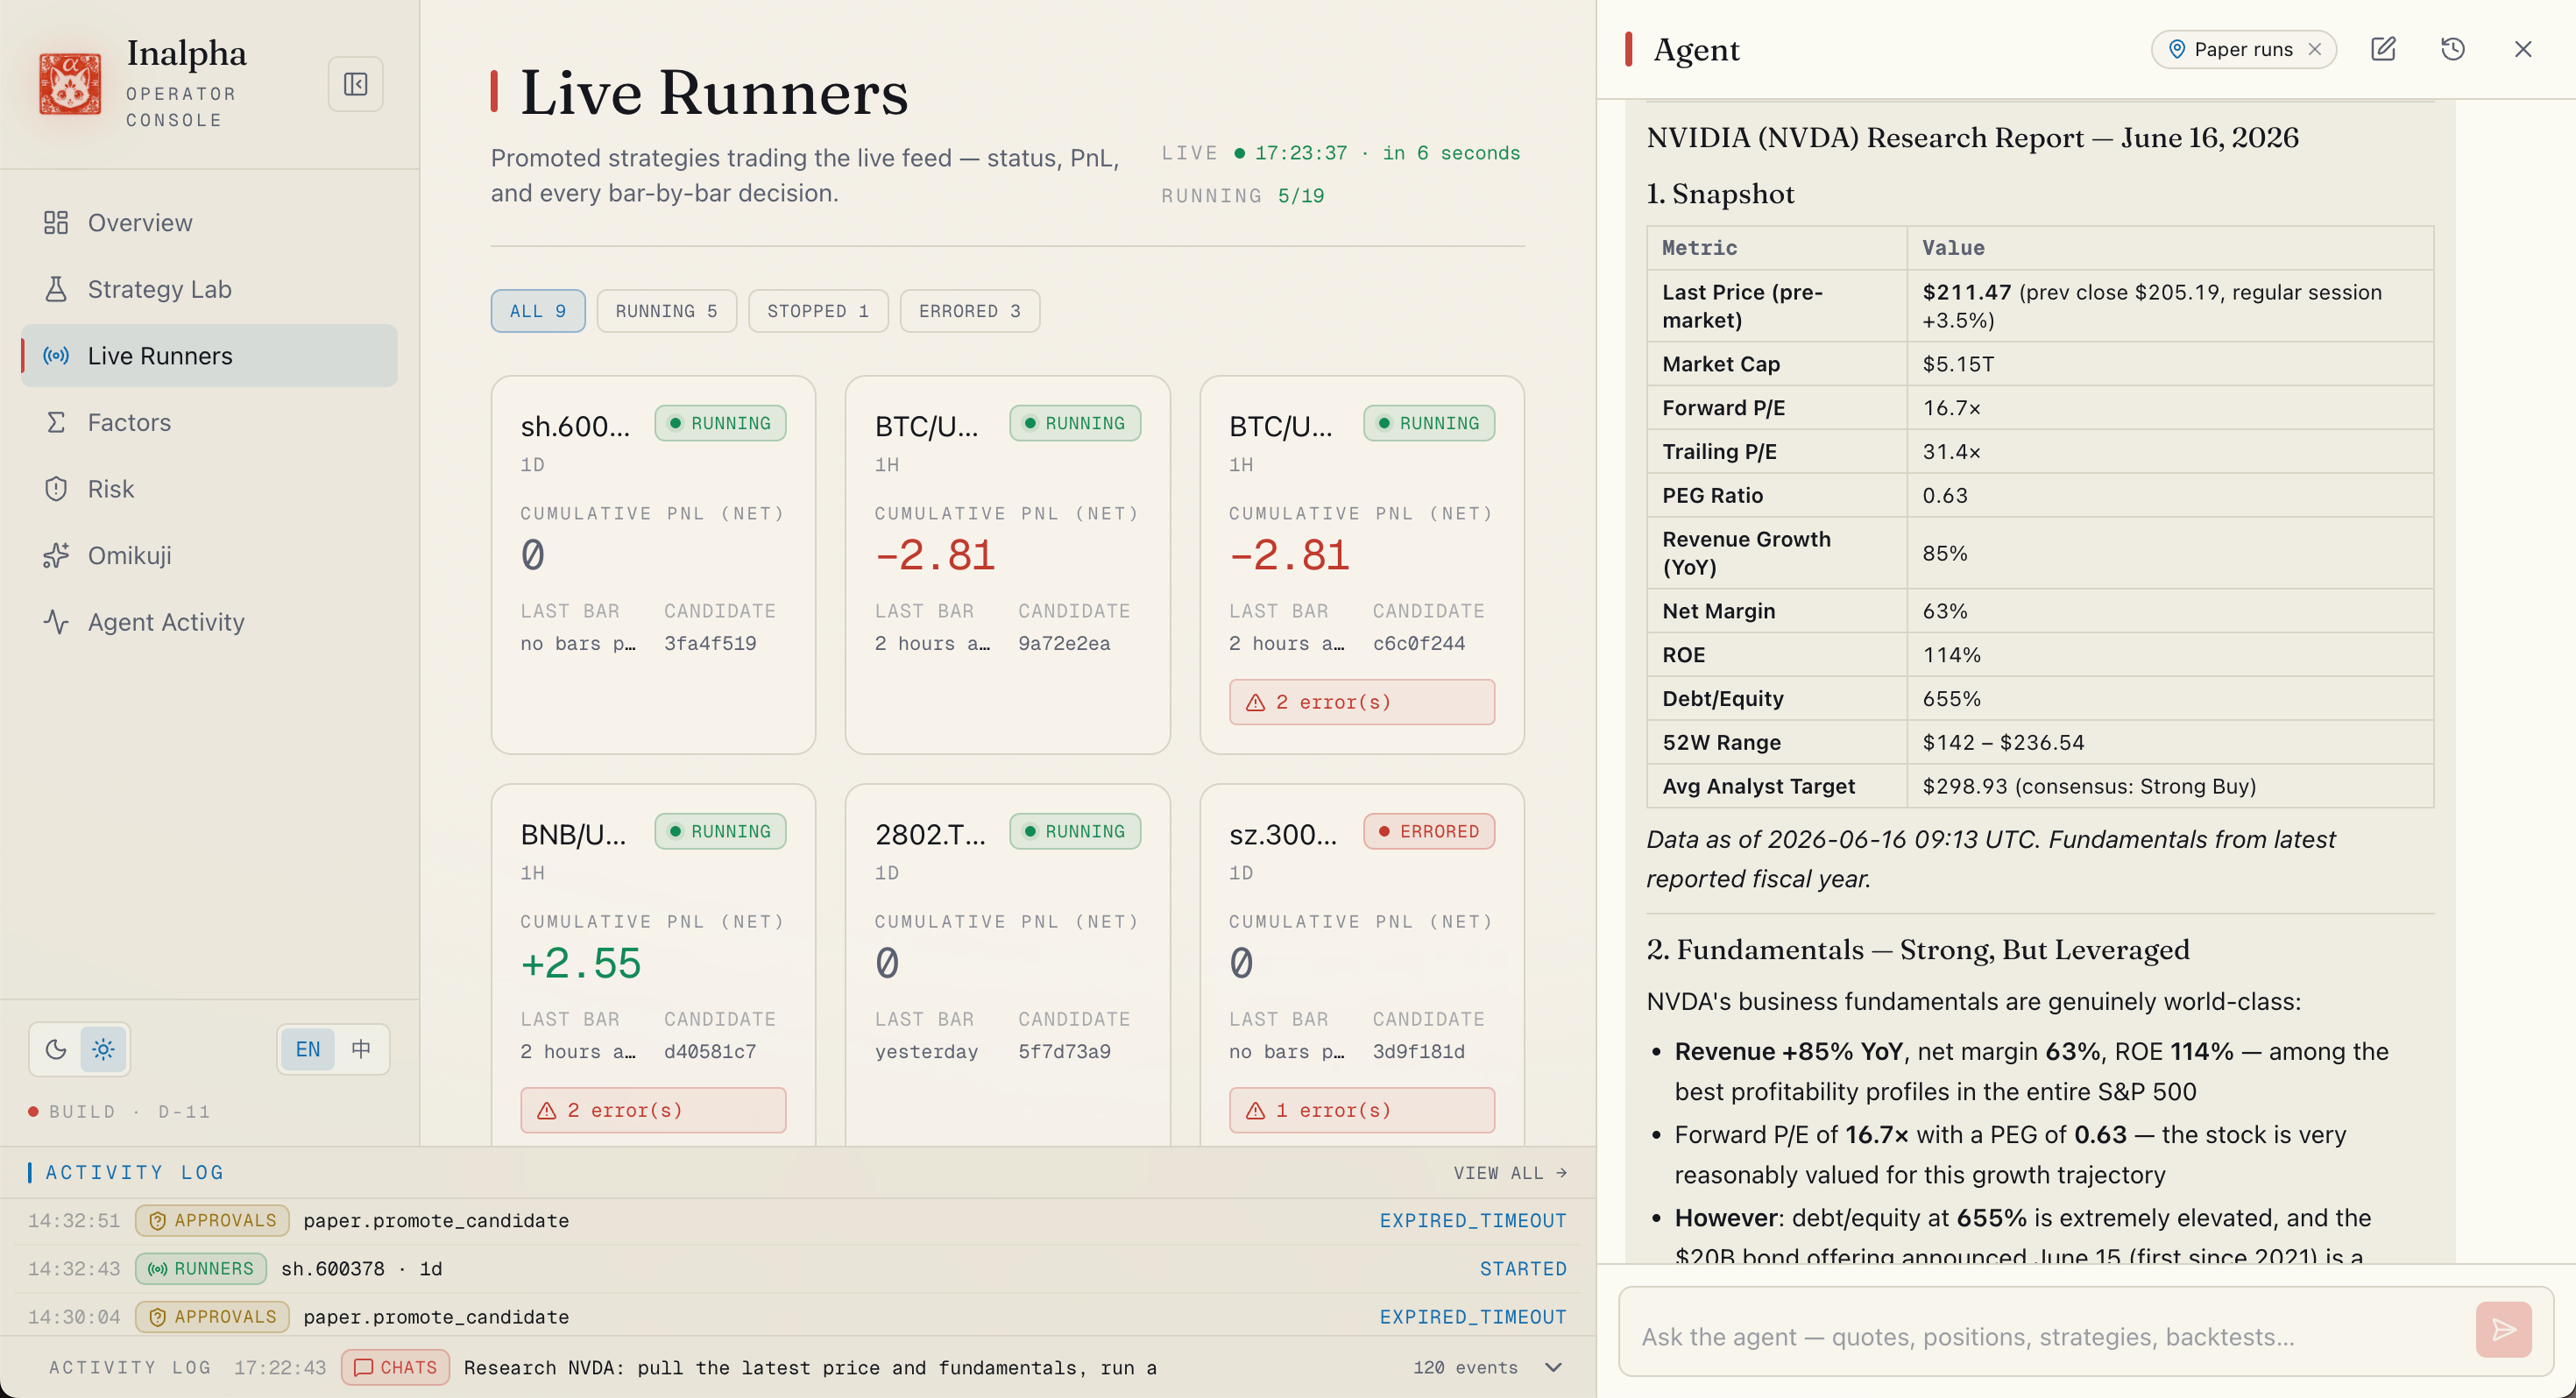
Task: Remove the Paper runs context chip
Action: (2314, 49)
